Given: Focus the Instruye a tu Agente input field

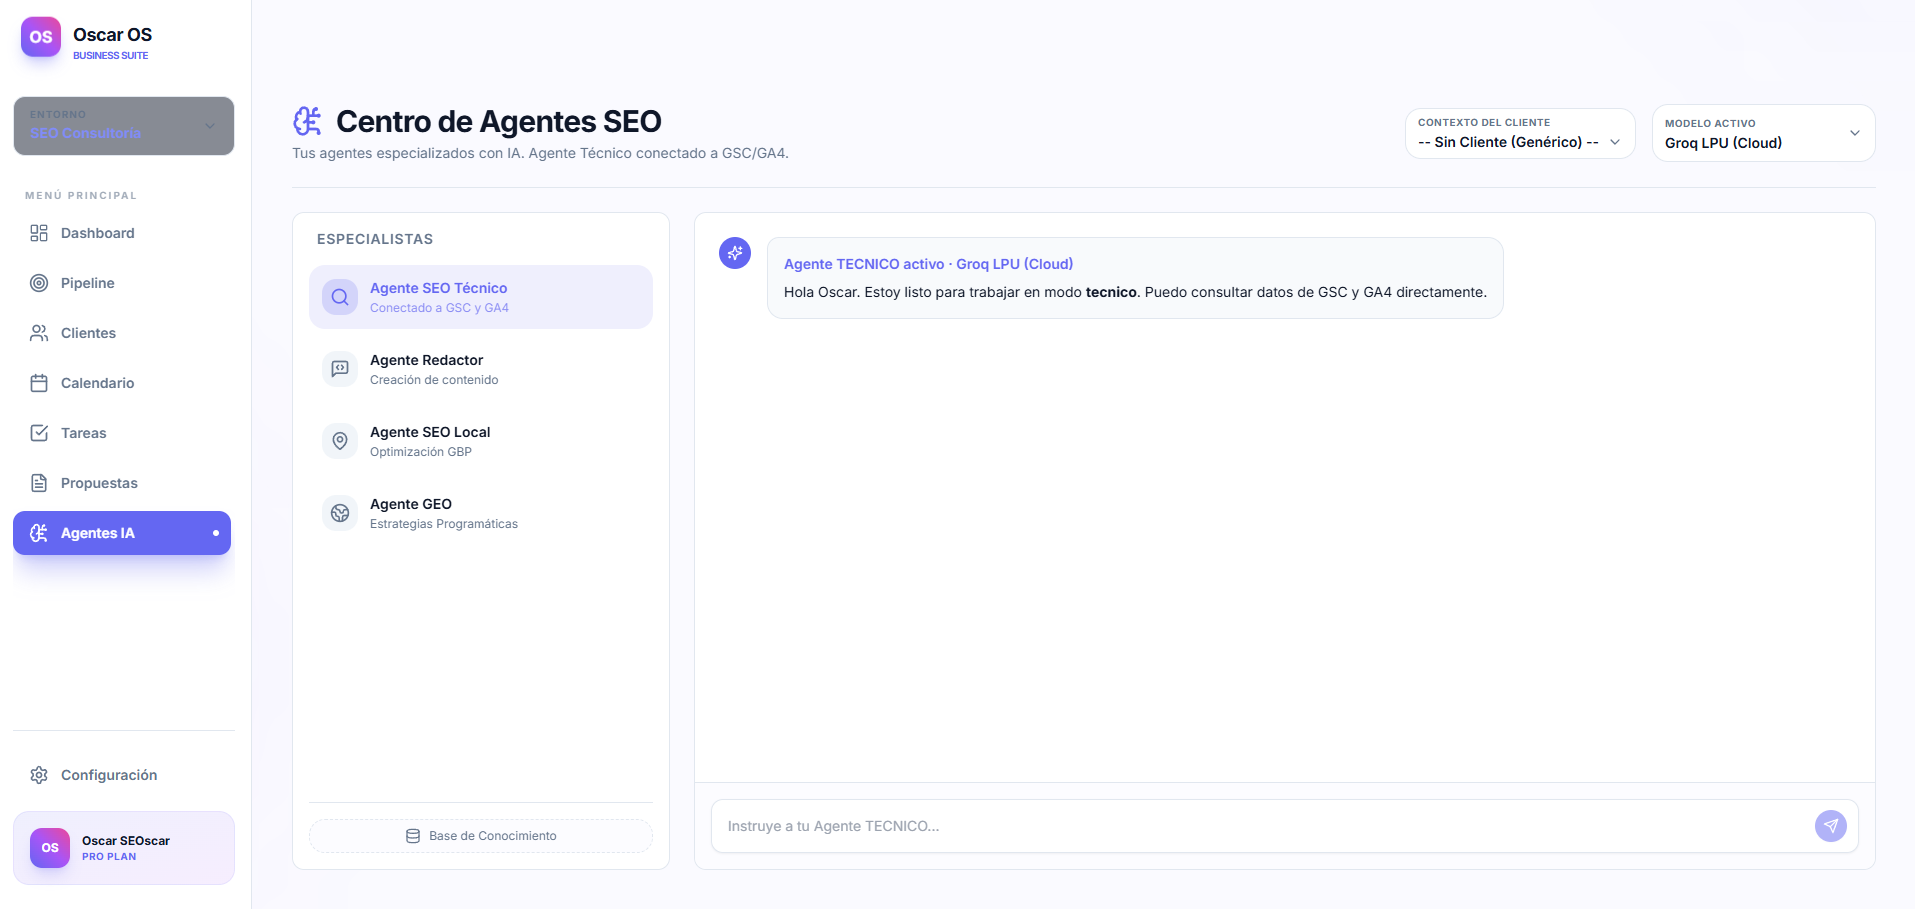Looking at the screenshot, I should click(x=1260, y=826).
